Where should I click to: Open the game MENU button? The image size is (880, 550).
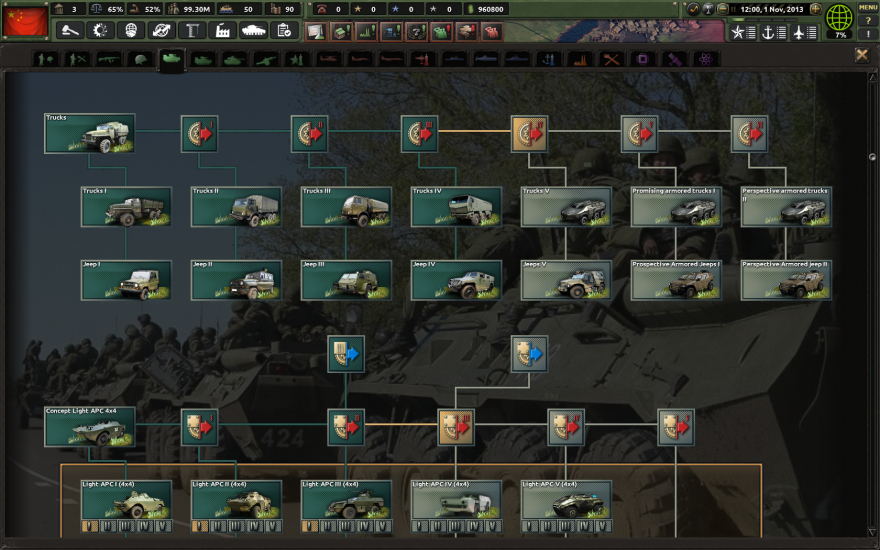pyautogui.click(x=868, y=7)
